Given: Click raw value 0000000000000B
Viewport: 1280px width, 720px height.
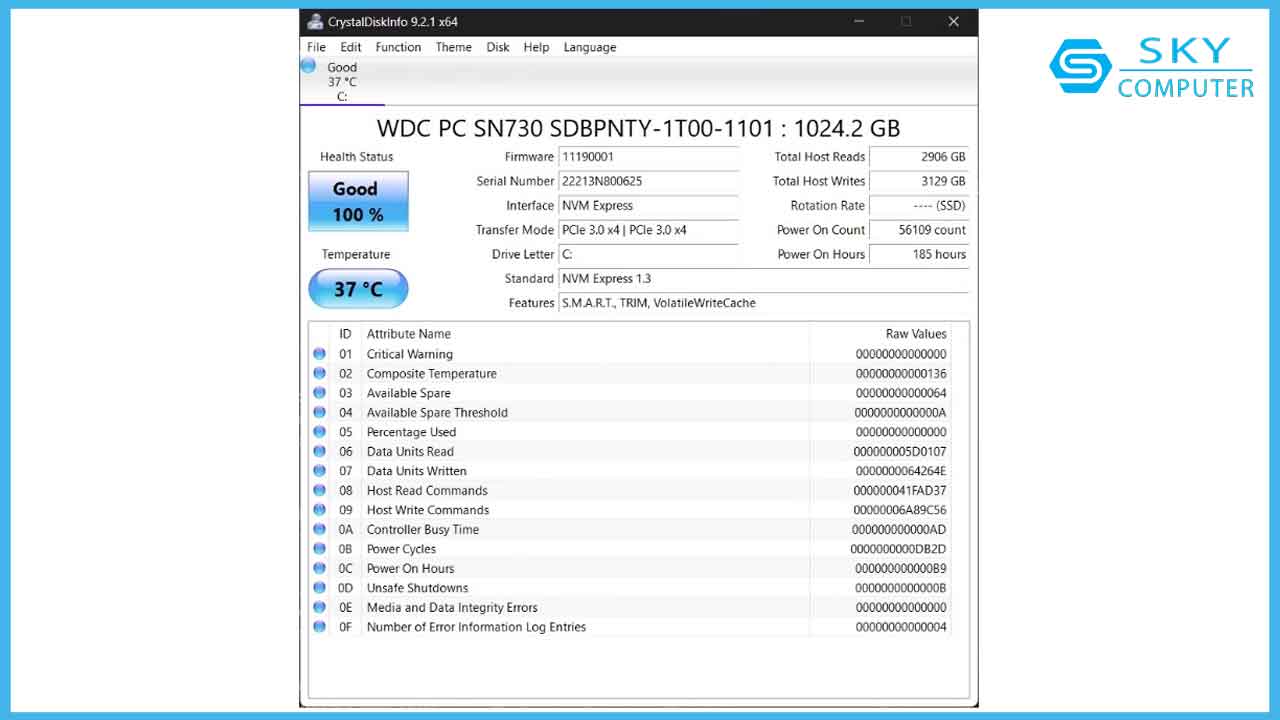Looking at the screenshot, I should (901, 588).
